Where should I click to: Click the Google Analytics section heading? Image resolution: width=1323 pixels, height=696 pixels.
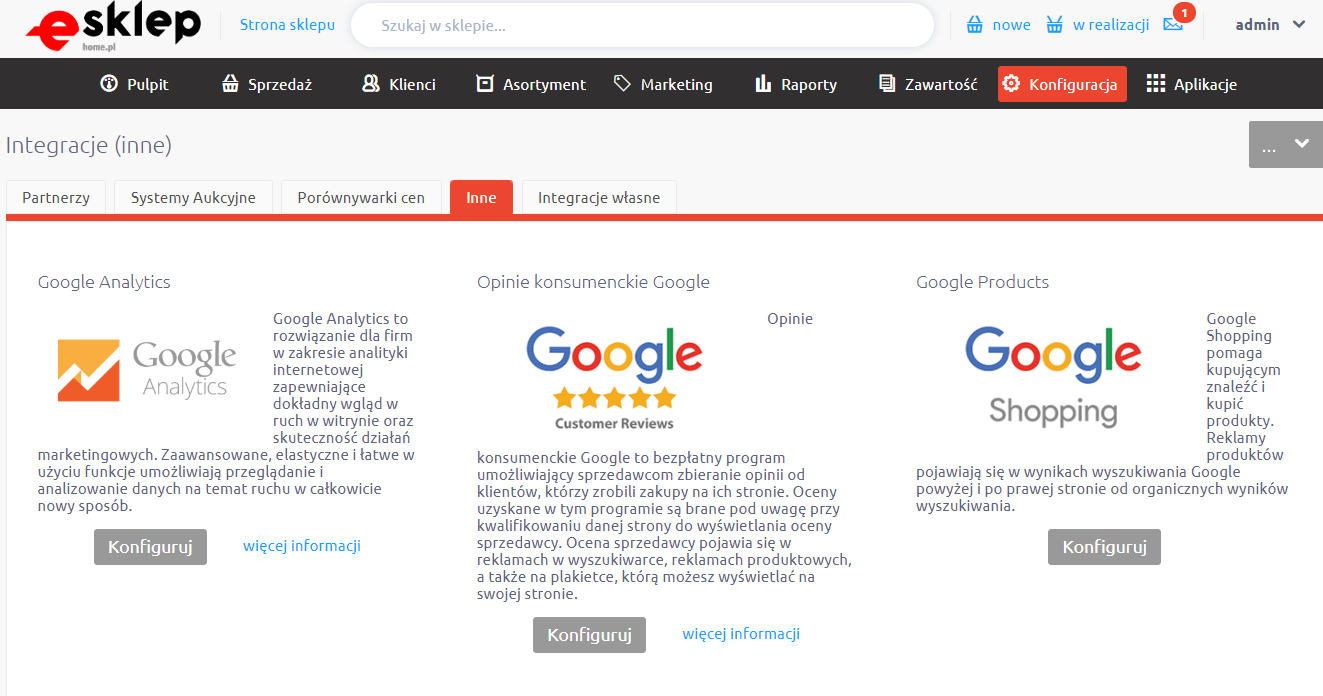point(104,282)
